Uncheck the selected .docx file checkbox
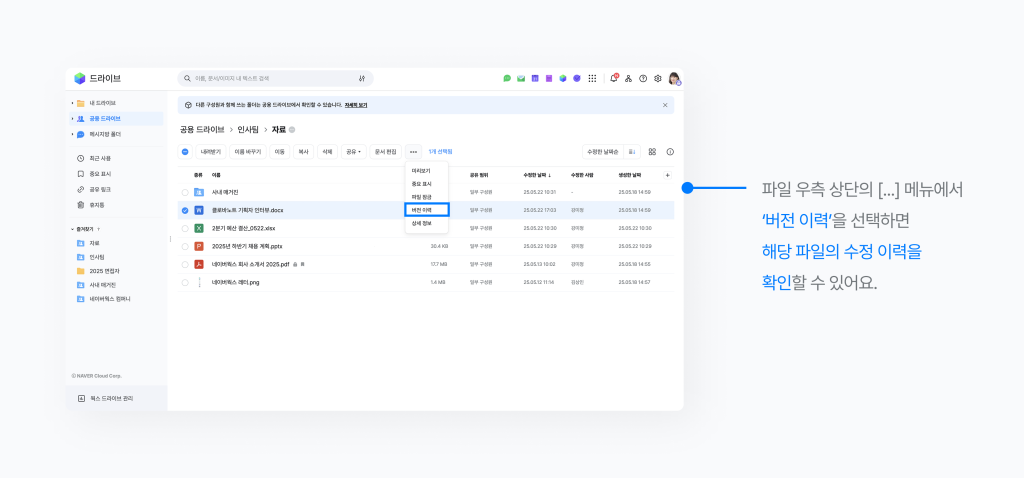Image resolution: width=1024 pixels, height=478 pixels. pyautogui.click(x=185, y=210)
